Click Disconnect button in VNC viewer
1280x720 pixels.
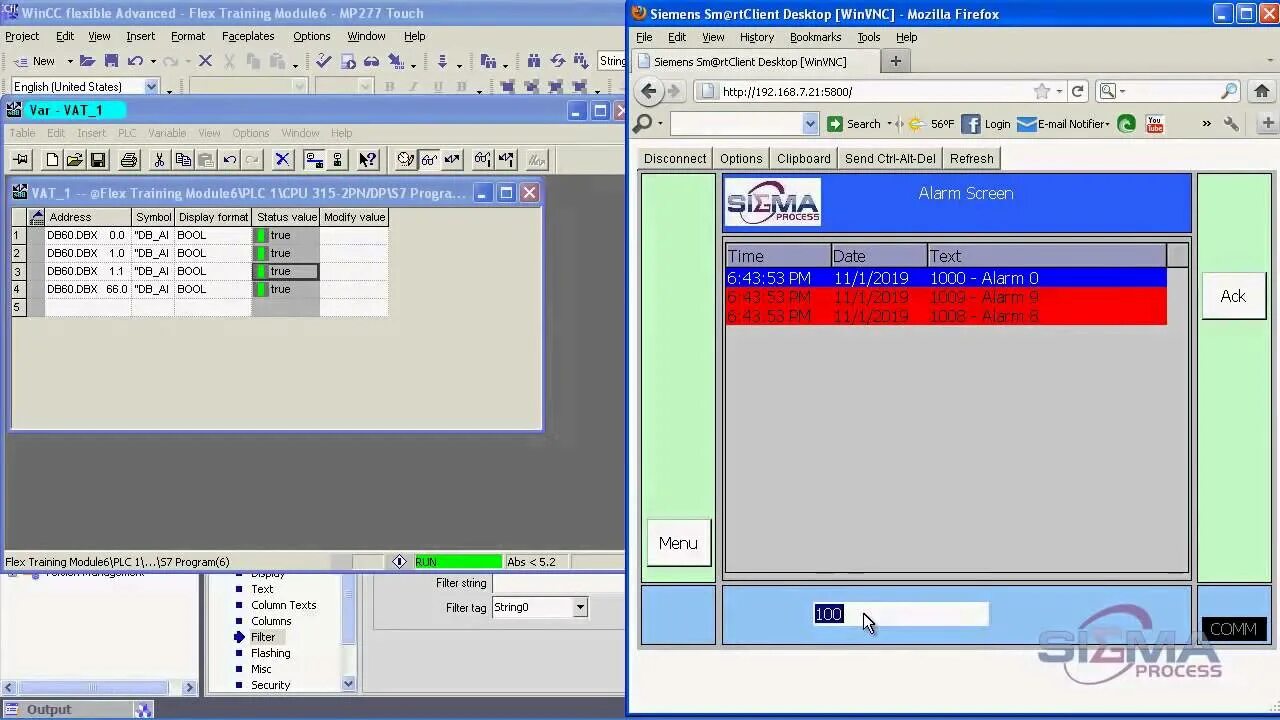675,158
